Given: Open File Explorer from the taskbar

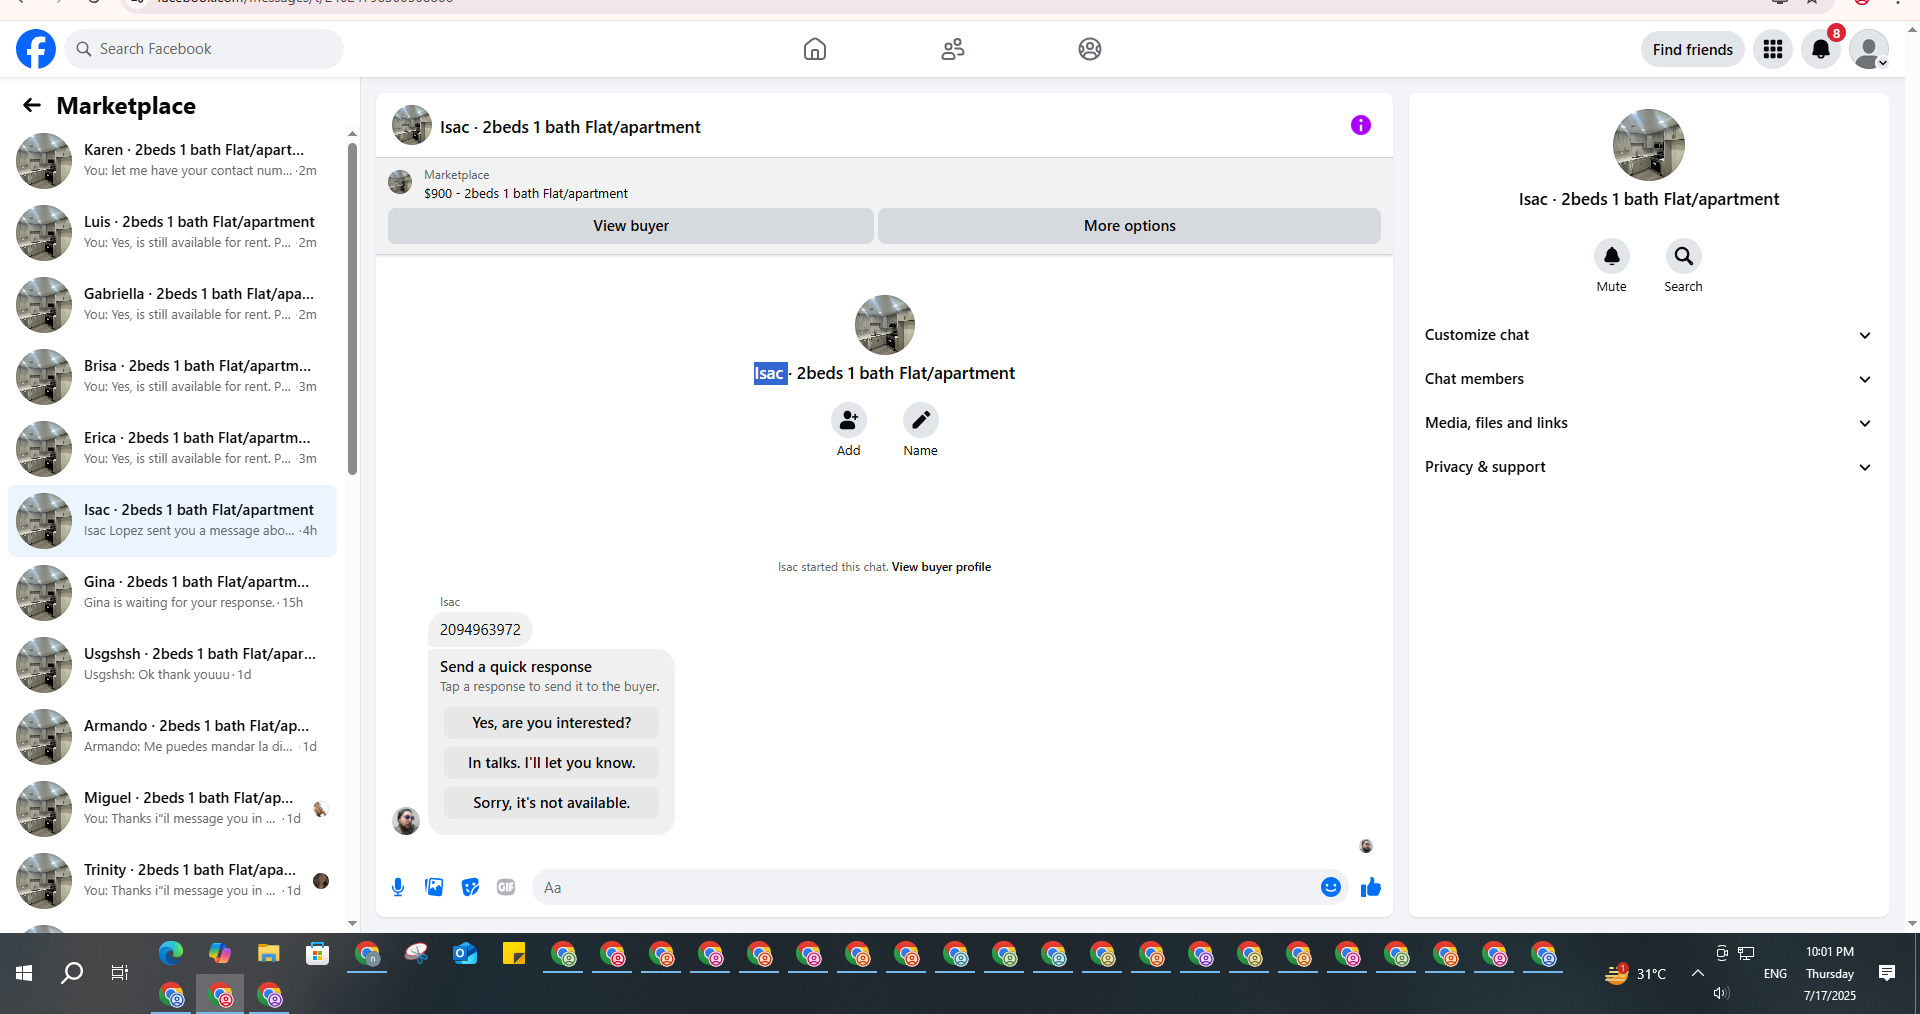Looking at the screenshot, I should [x=269, y=954].
